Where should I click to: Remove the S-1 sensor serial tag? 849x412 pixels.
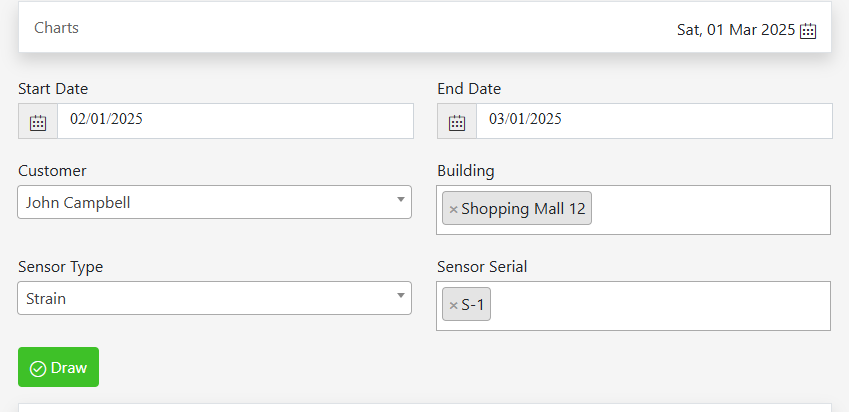(453, 305)
